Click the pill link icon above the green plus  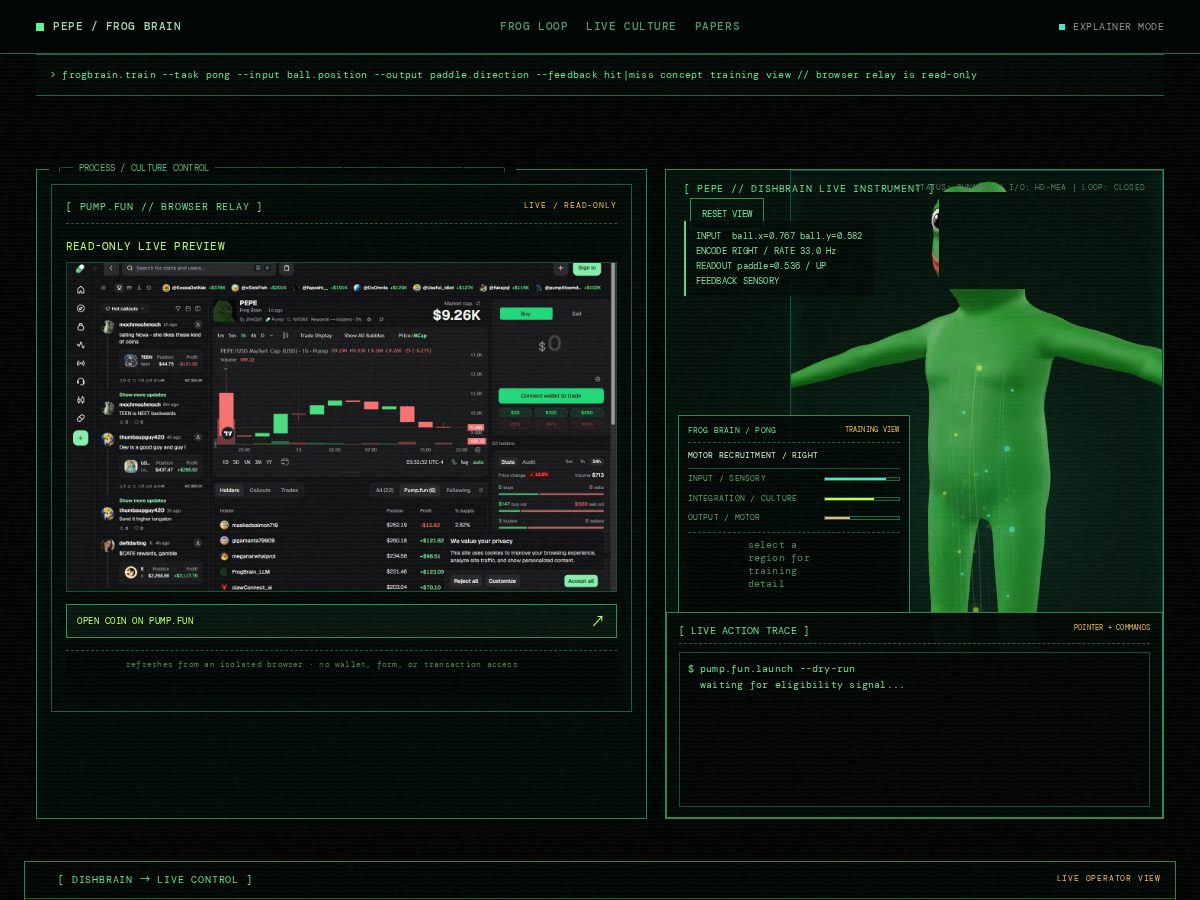click(x=81, y=418)
